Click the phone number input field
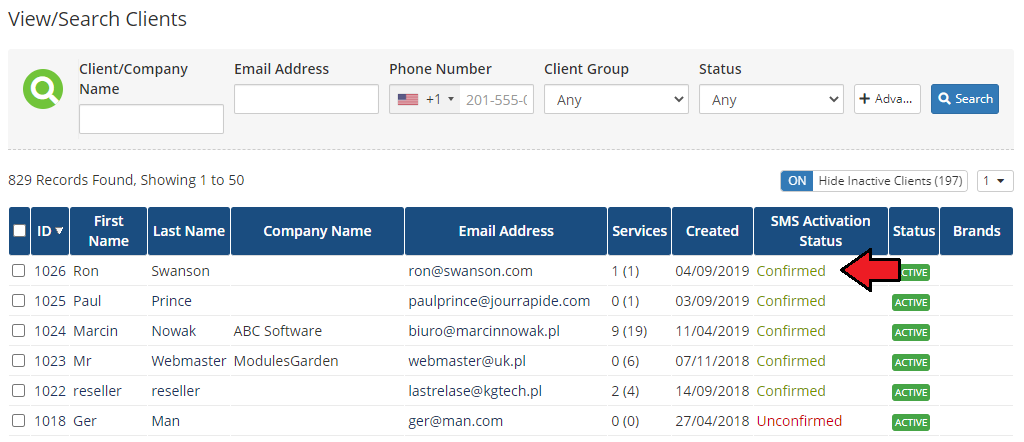 (496, 99)
